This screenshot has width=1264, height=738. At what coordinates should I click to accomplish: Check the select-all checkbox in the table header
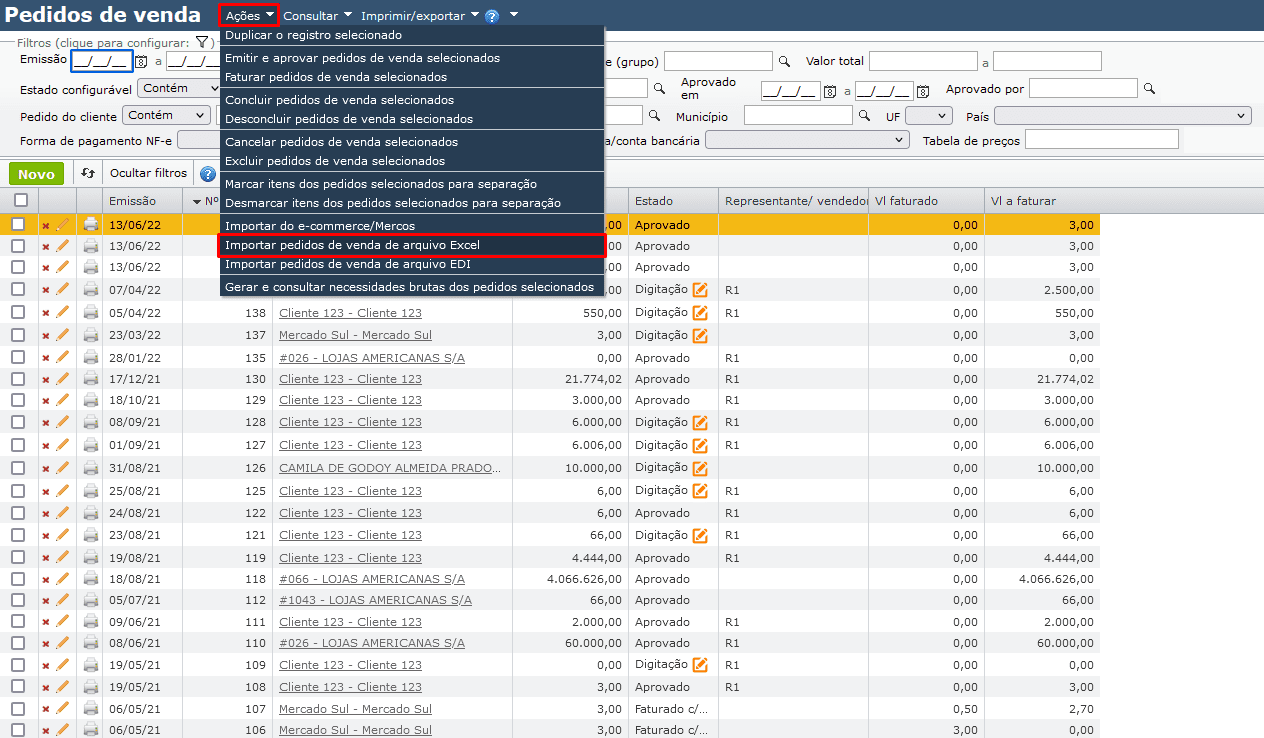coord(21,200)
